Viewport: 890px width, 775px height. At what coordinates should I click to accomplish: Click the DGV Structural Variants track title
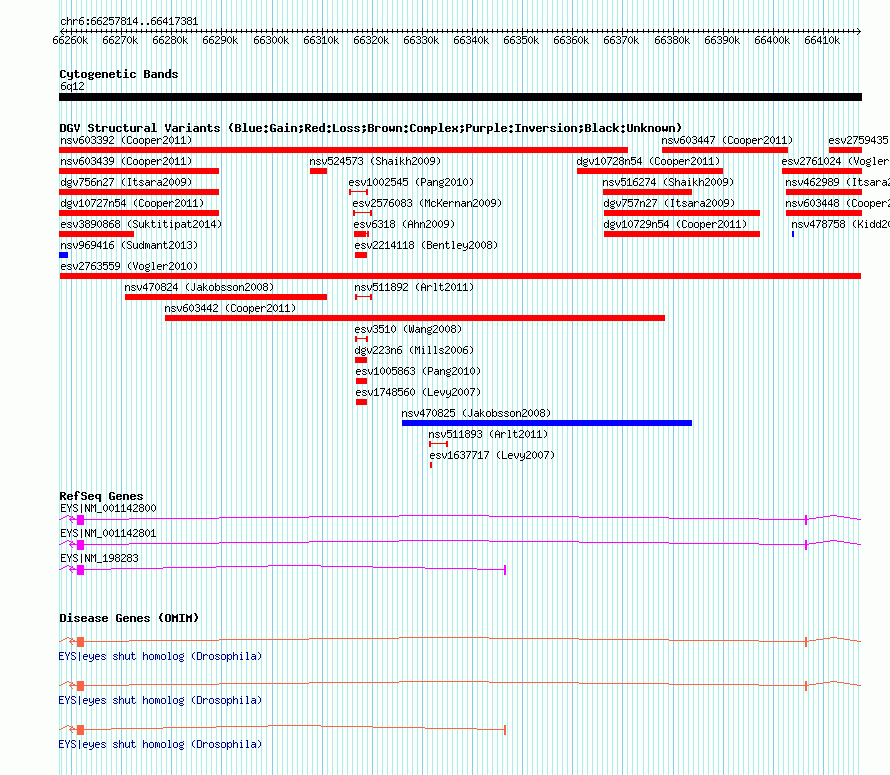[x=371, y=128]
